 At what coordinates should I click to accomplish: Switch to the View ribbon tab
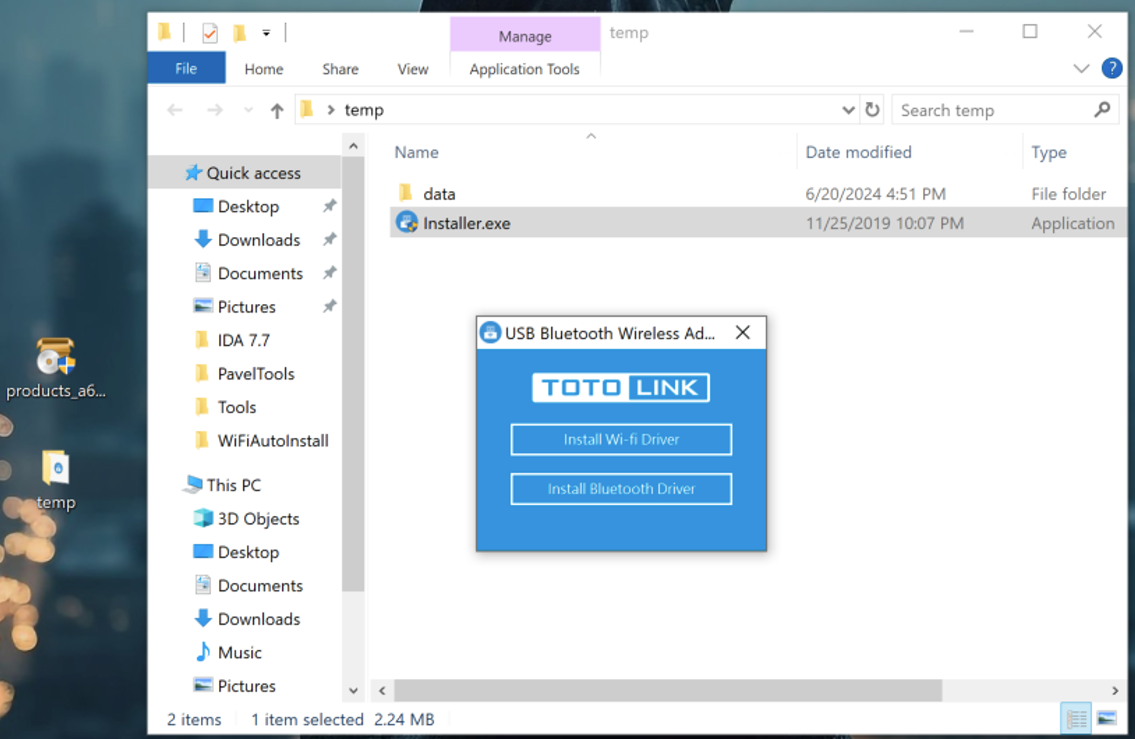tap(412, 69)
